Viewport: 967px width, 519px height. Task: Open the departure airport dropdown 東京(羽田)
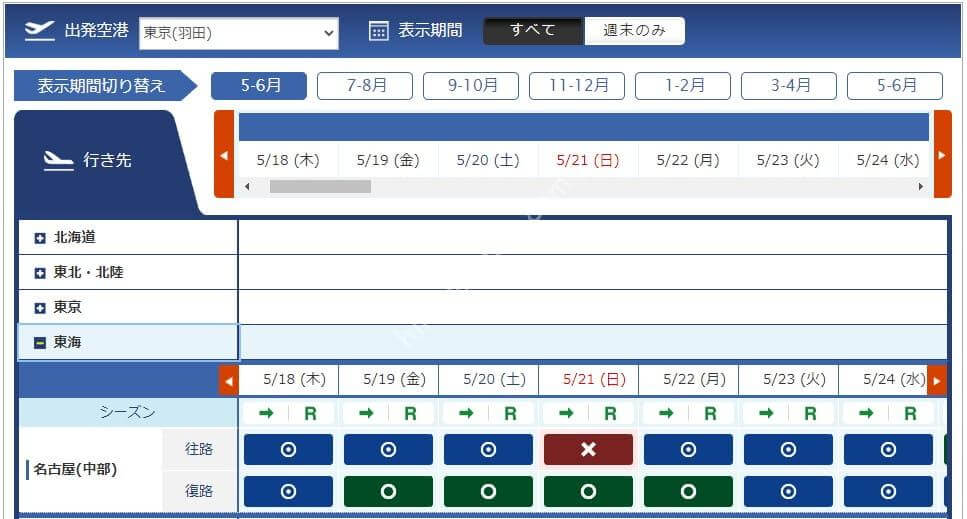(x=239, y=33)
